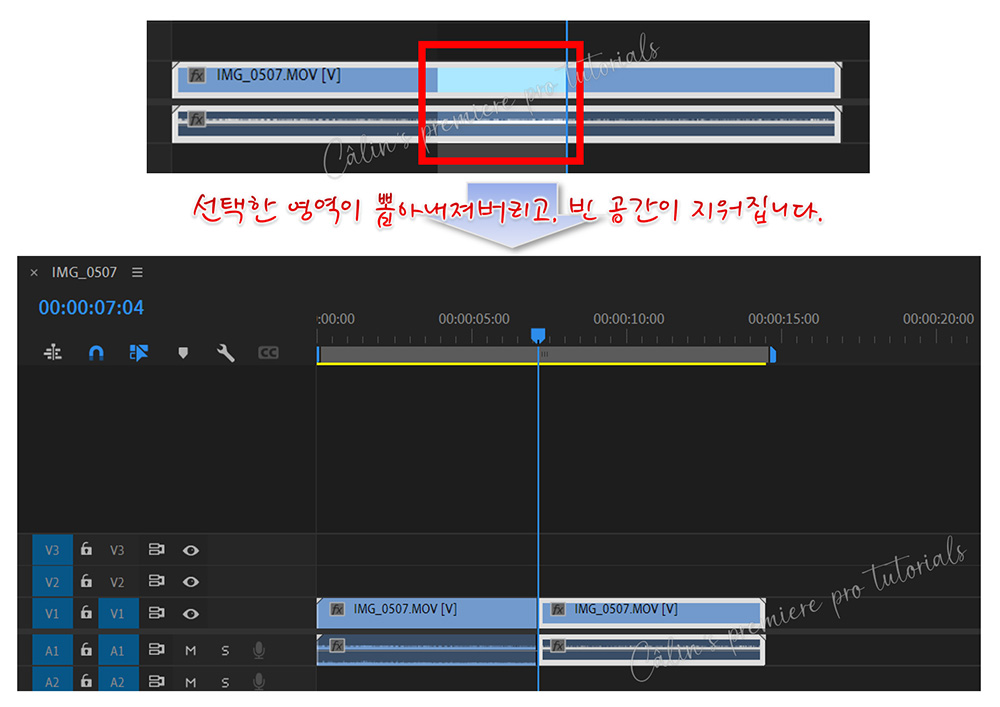Open Timeline display settings wrench
Image resolution: width=1000 pixels, height=707 pixels.
pyautogui.click(x=225, y=353)
